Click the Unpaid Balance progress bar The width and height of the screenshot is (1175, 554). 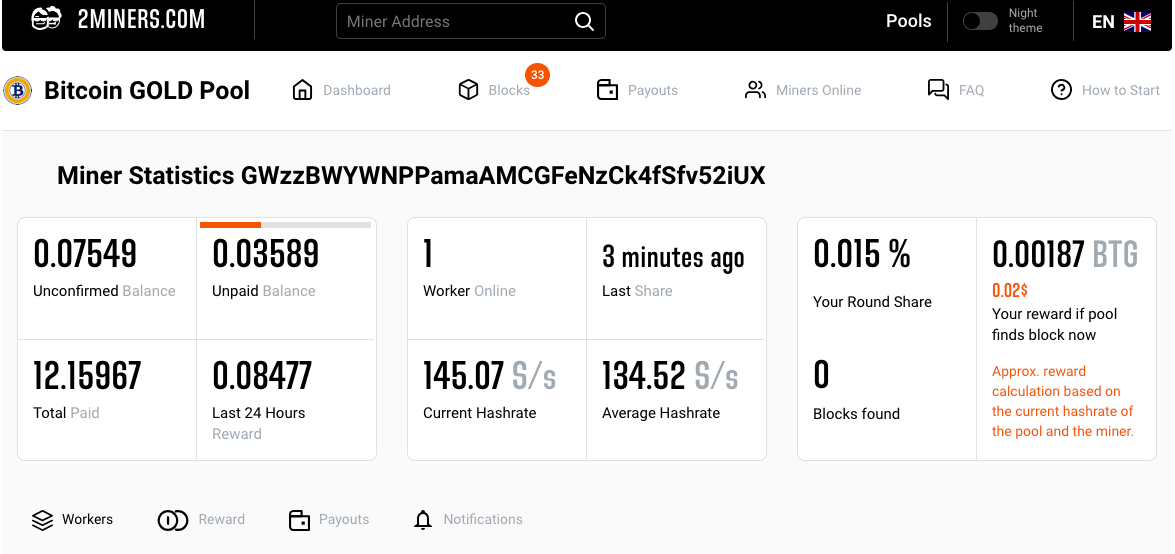pyautogui.click(x=286, y=225)
